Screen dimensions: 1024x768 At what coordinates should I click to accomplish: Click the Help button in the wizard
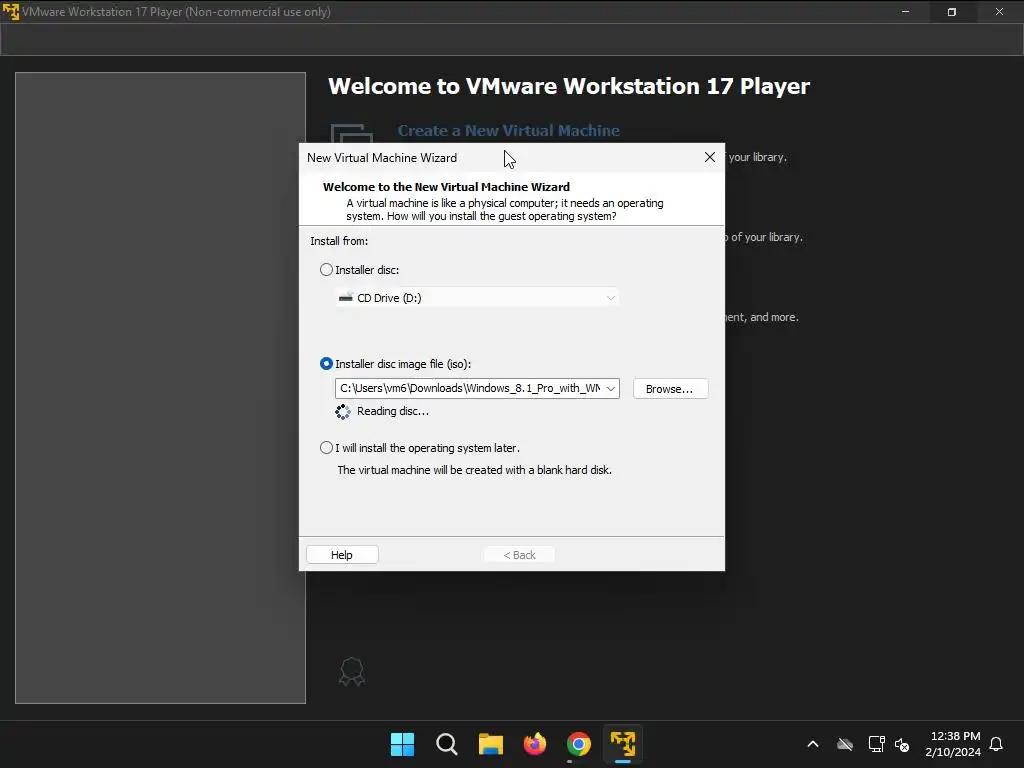pos(342,555)
